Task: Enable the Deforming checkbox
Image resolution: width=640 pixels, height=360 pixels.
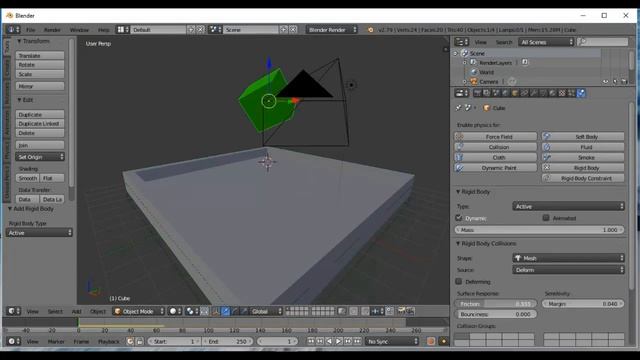Action: 459,281
